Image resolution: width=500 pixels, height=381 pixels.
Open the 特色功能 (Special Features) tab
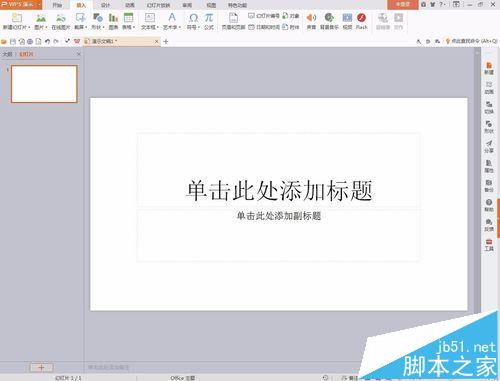point(237,5)
